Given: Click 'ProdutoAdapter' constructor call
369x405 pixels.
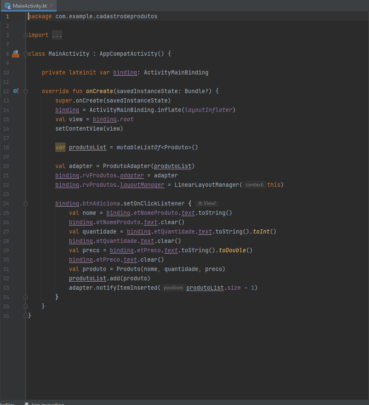Looking at the screenshot, I should tap(127, 166).
